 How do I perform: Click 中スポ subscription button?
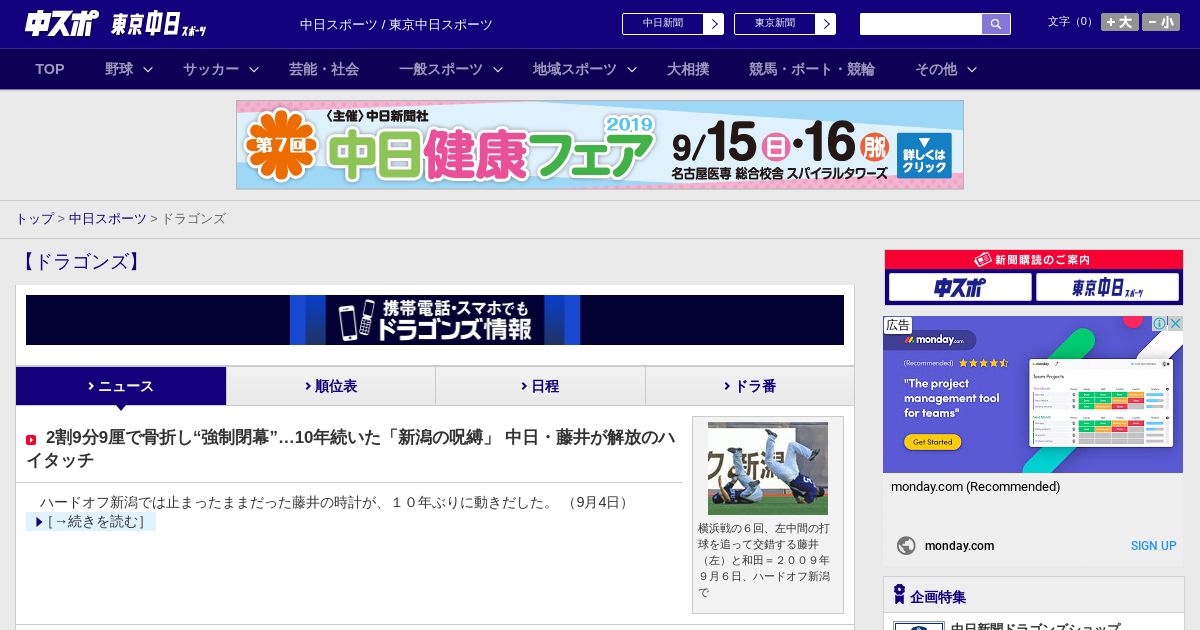click(959, 288)
